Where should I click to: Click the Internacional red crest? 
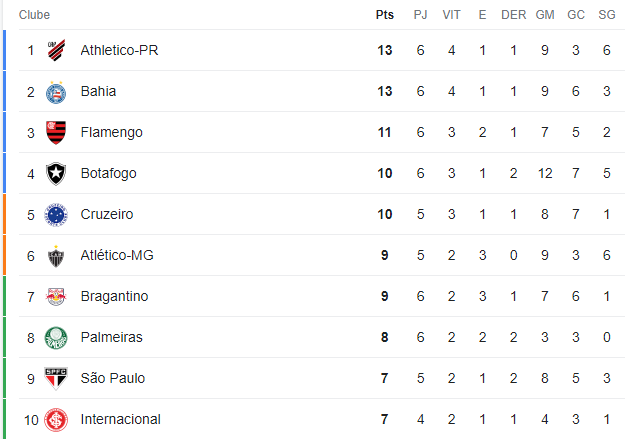click(56, 419)
